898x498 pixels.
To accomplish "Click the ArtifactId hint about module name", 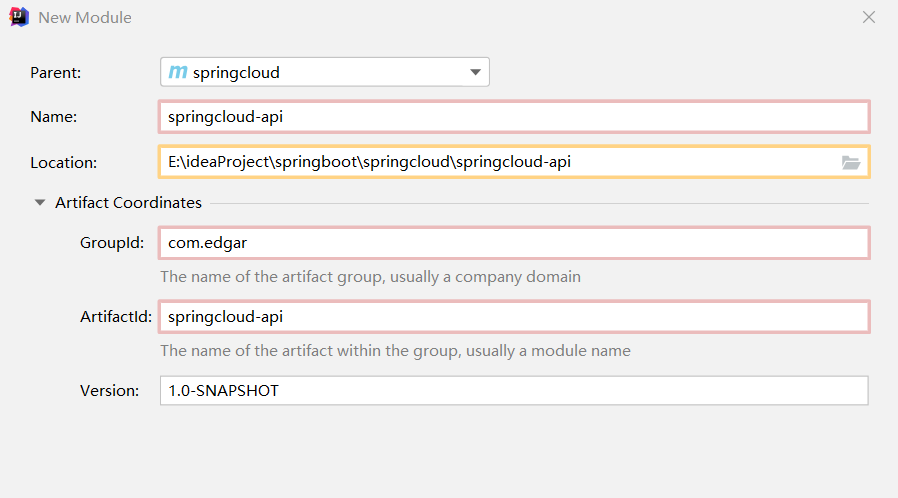I will click(x=395, y=351).
